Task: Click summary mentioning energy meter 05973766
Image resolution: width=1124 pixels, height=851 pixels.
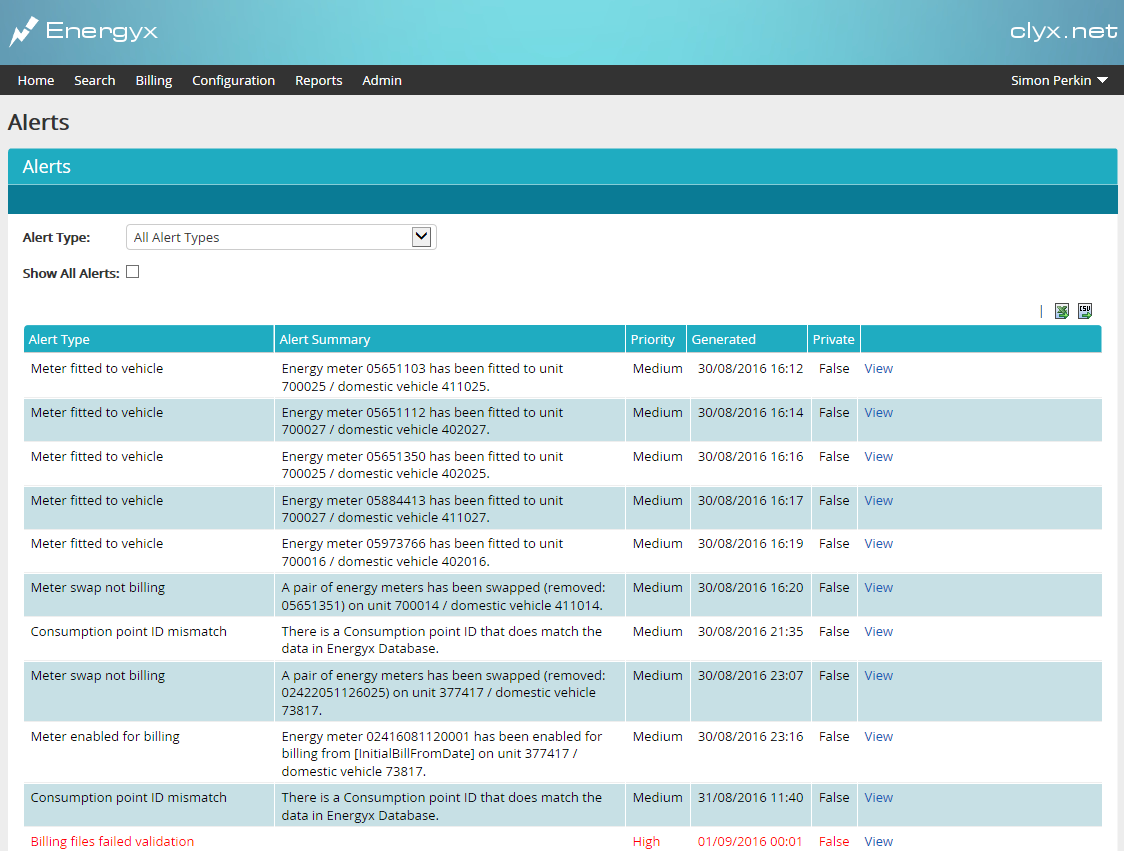Action: (x=422, y=552)
